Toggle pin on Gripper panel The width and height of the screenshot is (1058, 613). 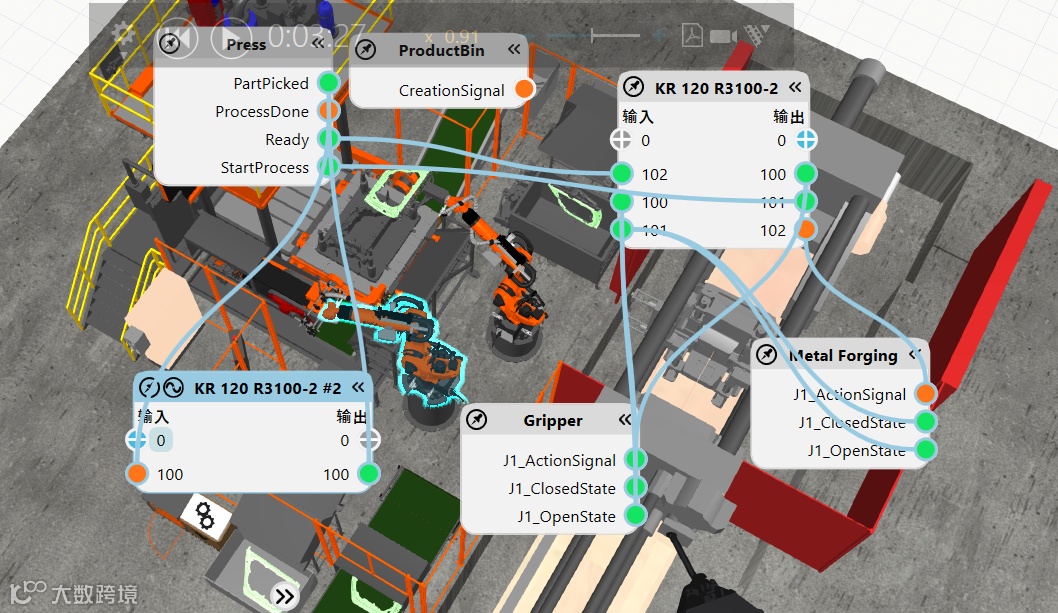(x=476, y=420)
